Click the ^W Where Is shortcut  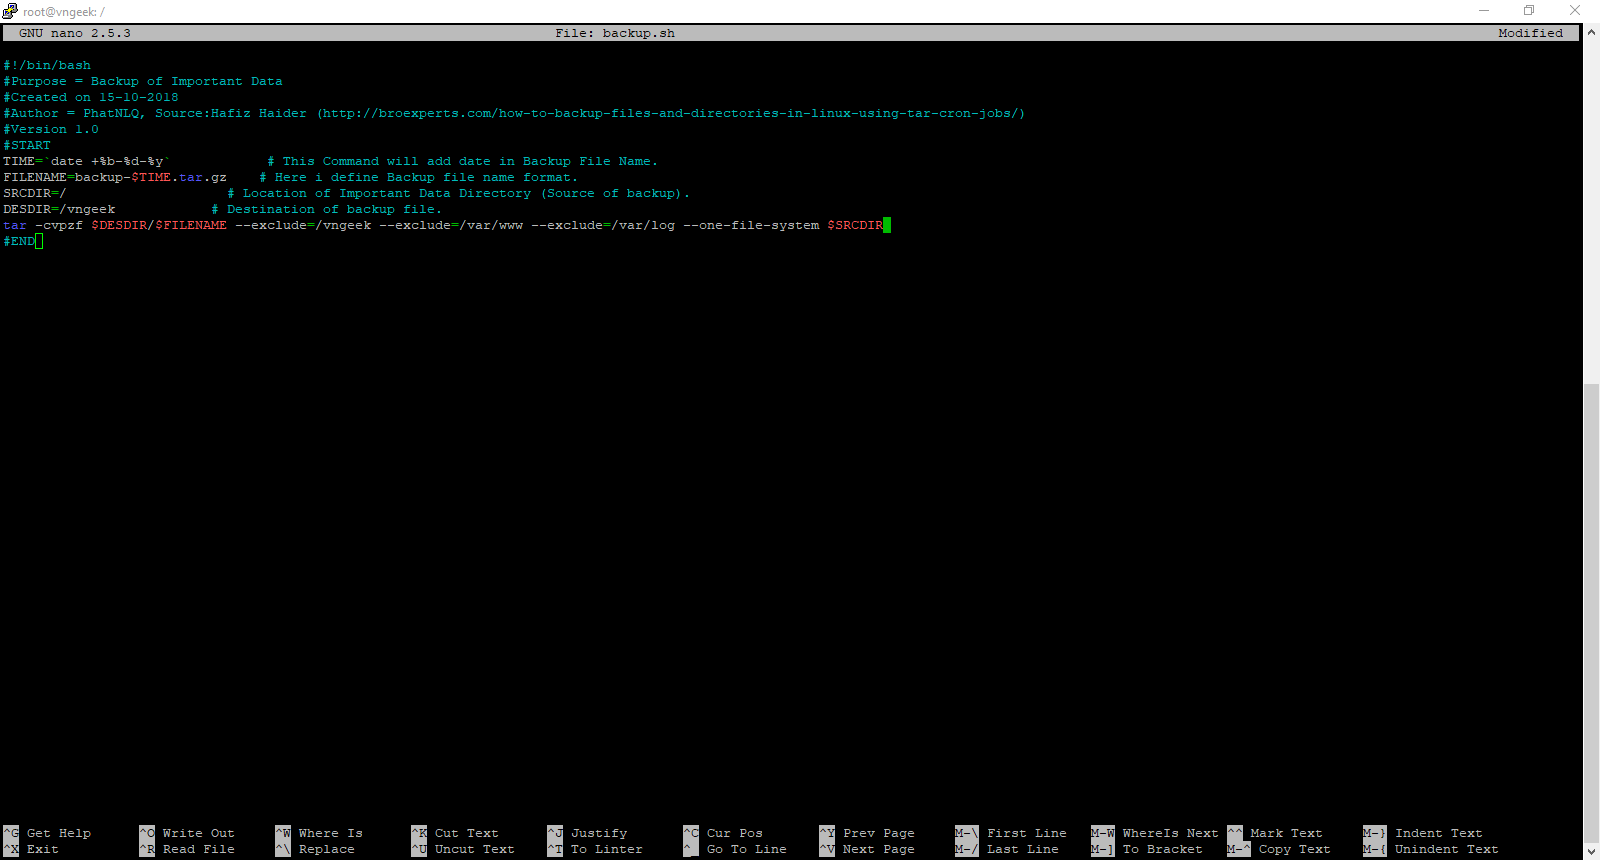(319, 833)
